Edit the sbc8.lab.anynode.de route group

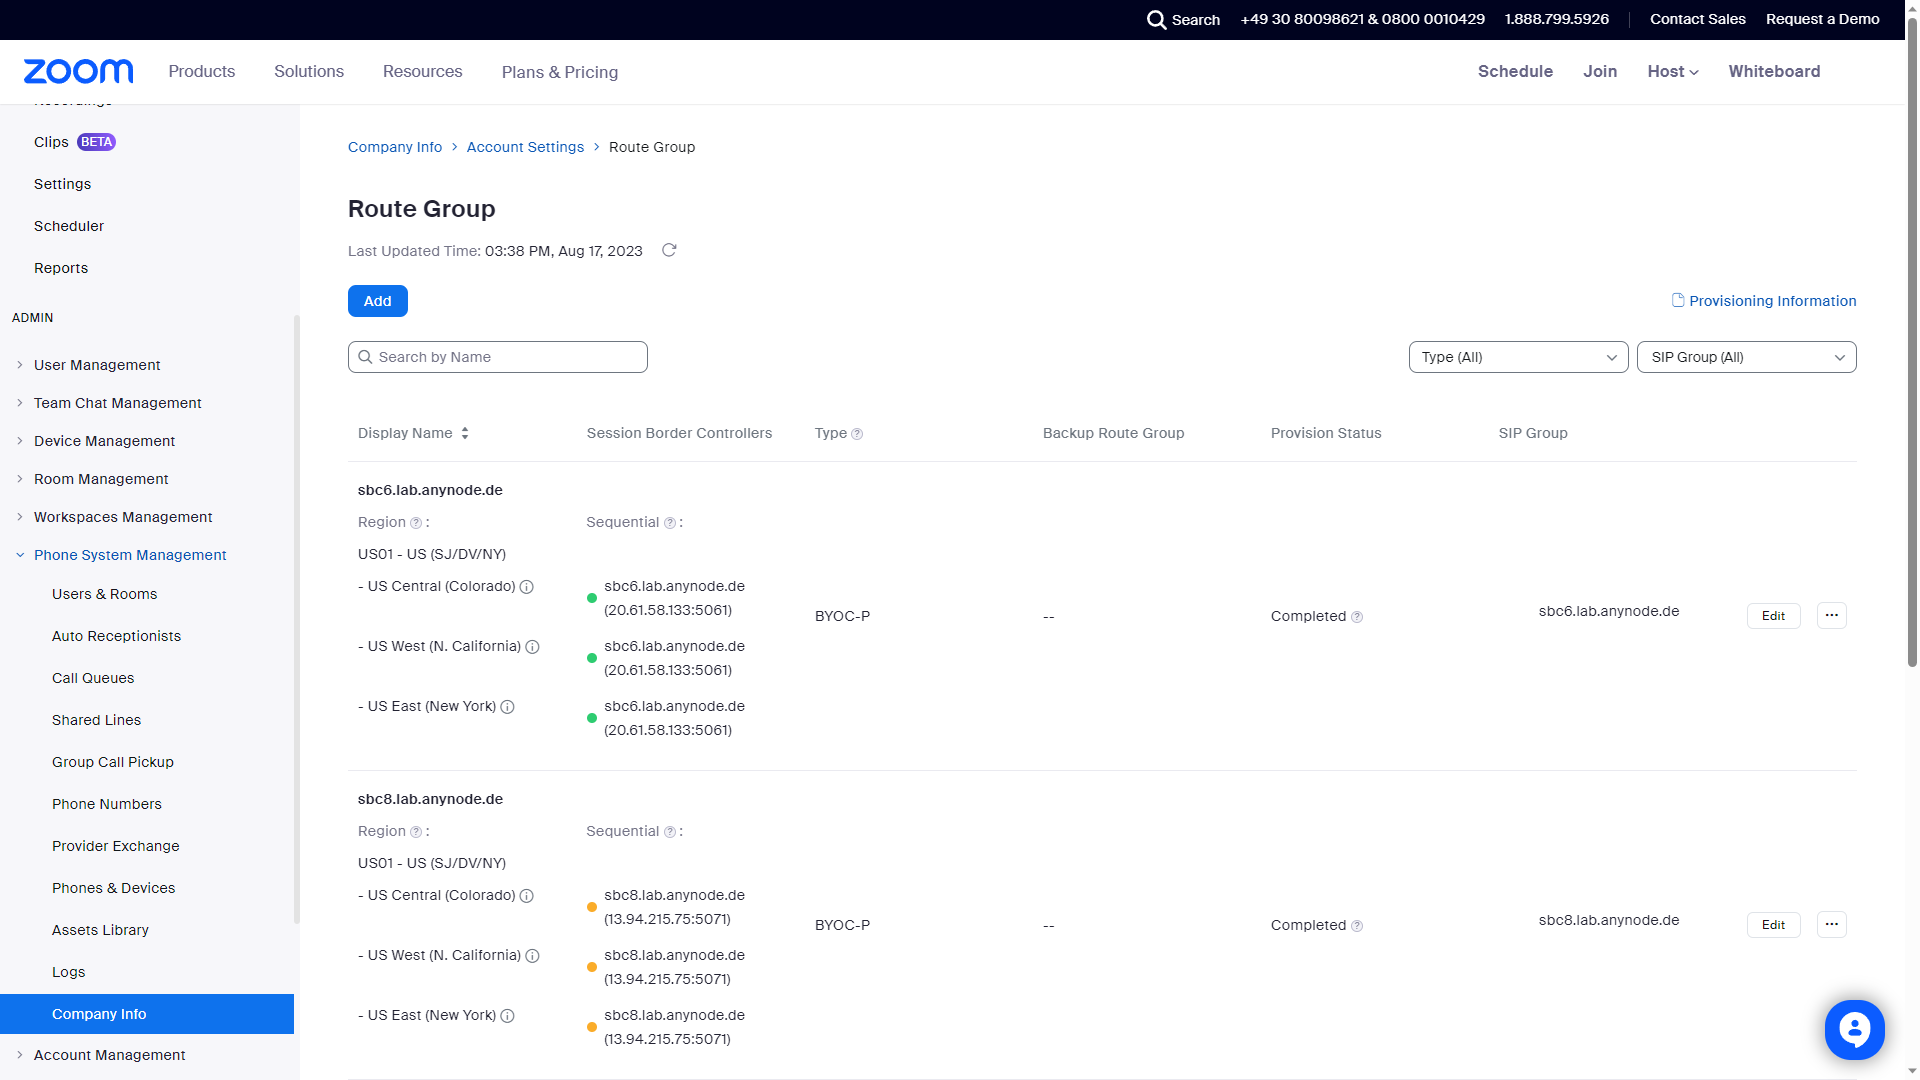(x=1774, y=925)
